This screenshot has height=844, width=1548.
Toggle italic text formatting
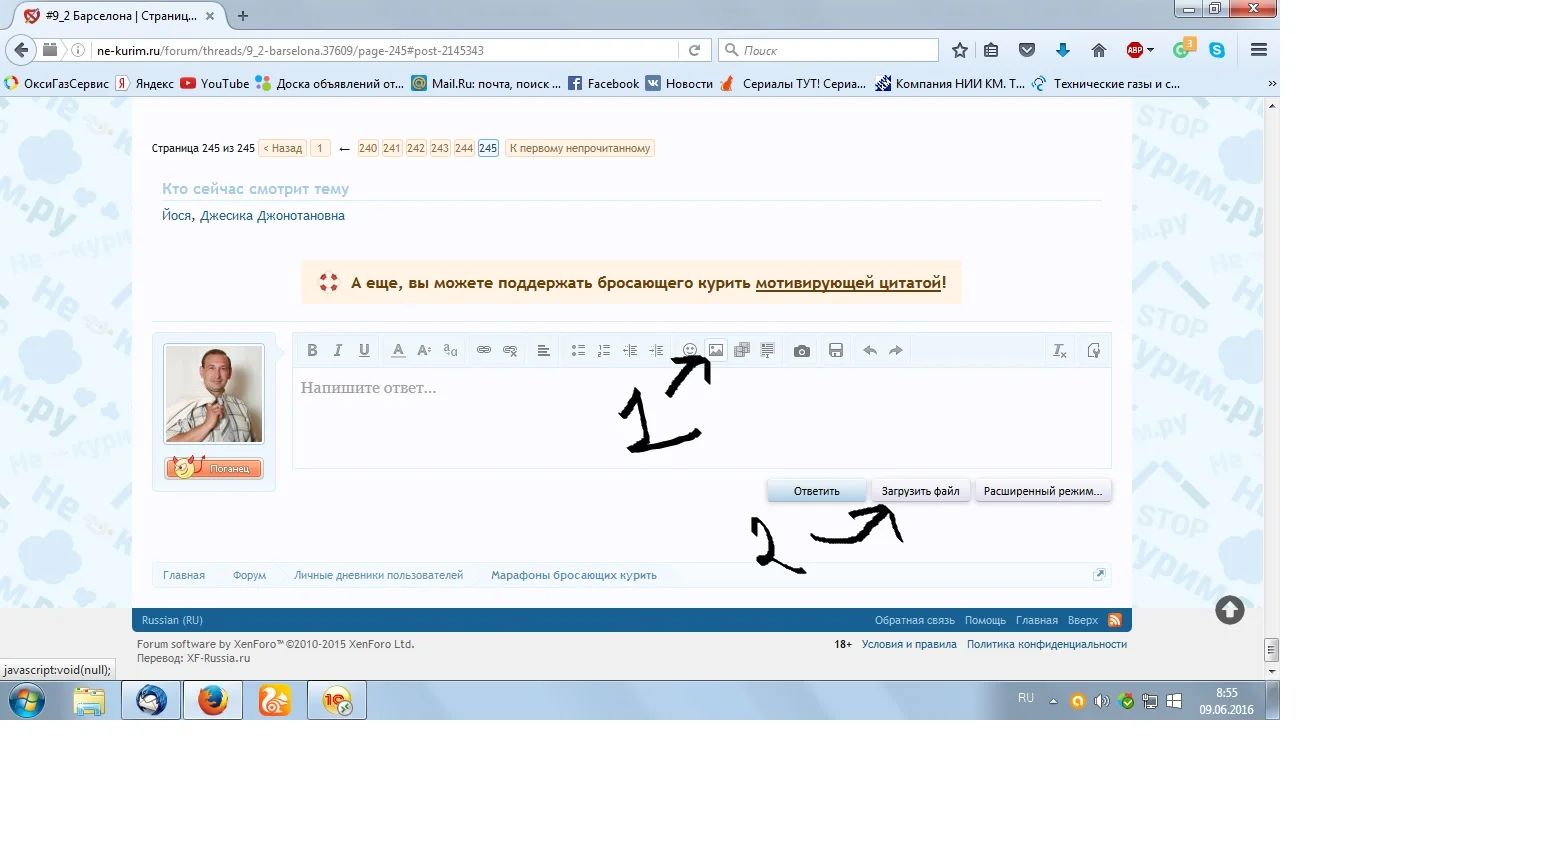click(338, 350)
